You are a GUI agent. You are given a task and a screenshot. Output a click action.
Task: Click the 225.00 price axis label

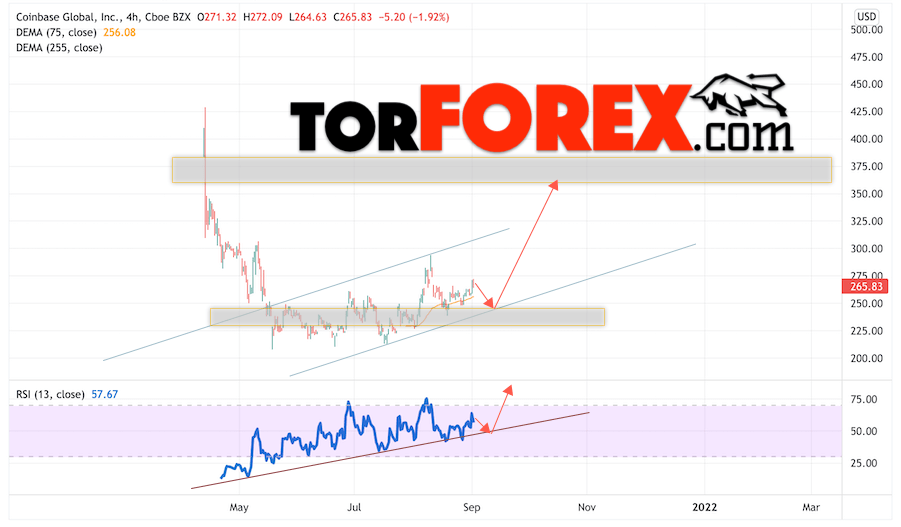(x=867, y=331)
